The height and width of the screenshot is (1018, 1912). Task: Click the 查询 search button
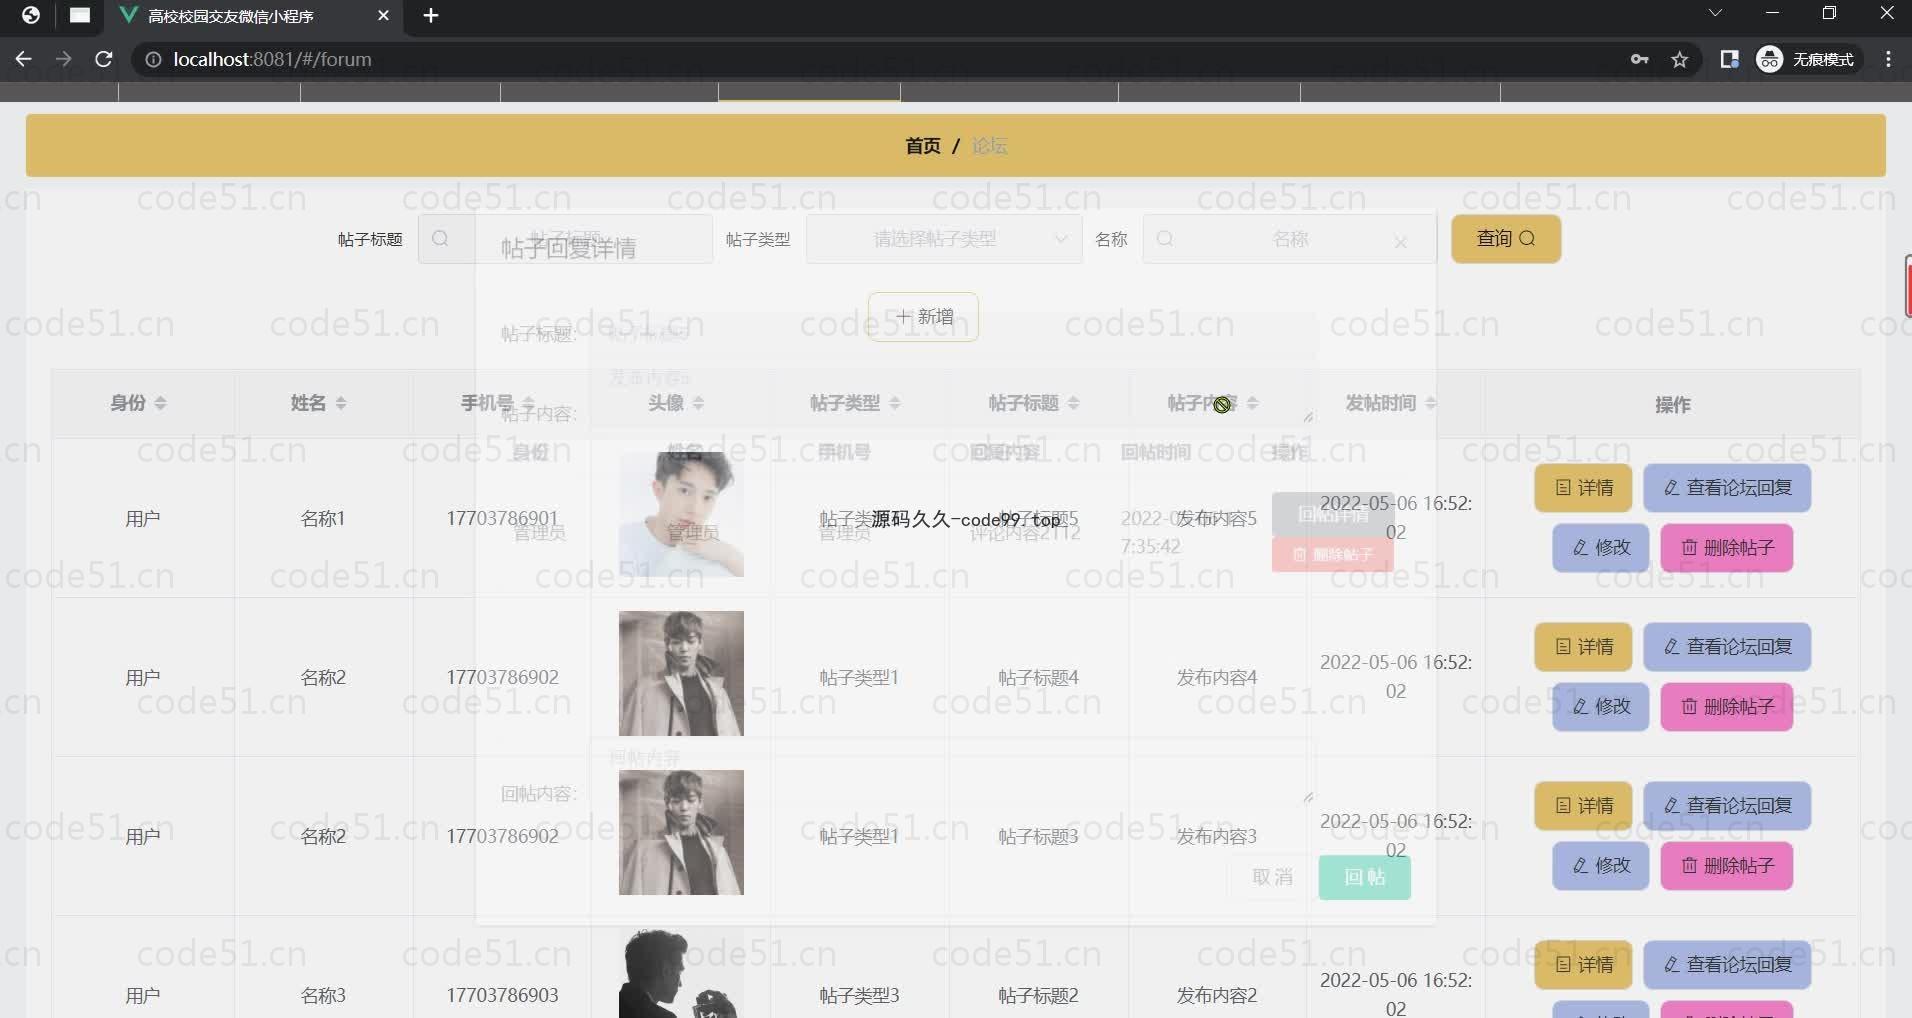click(1506, 239)
